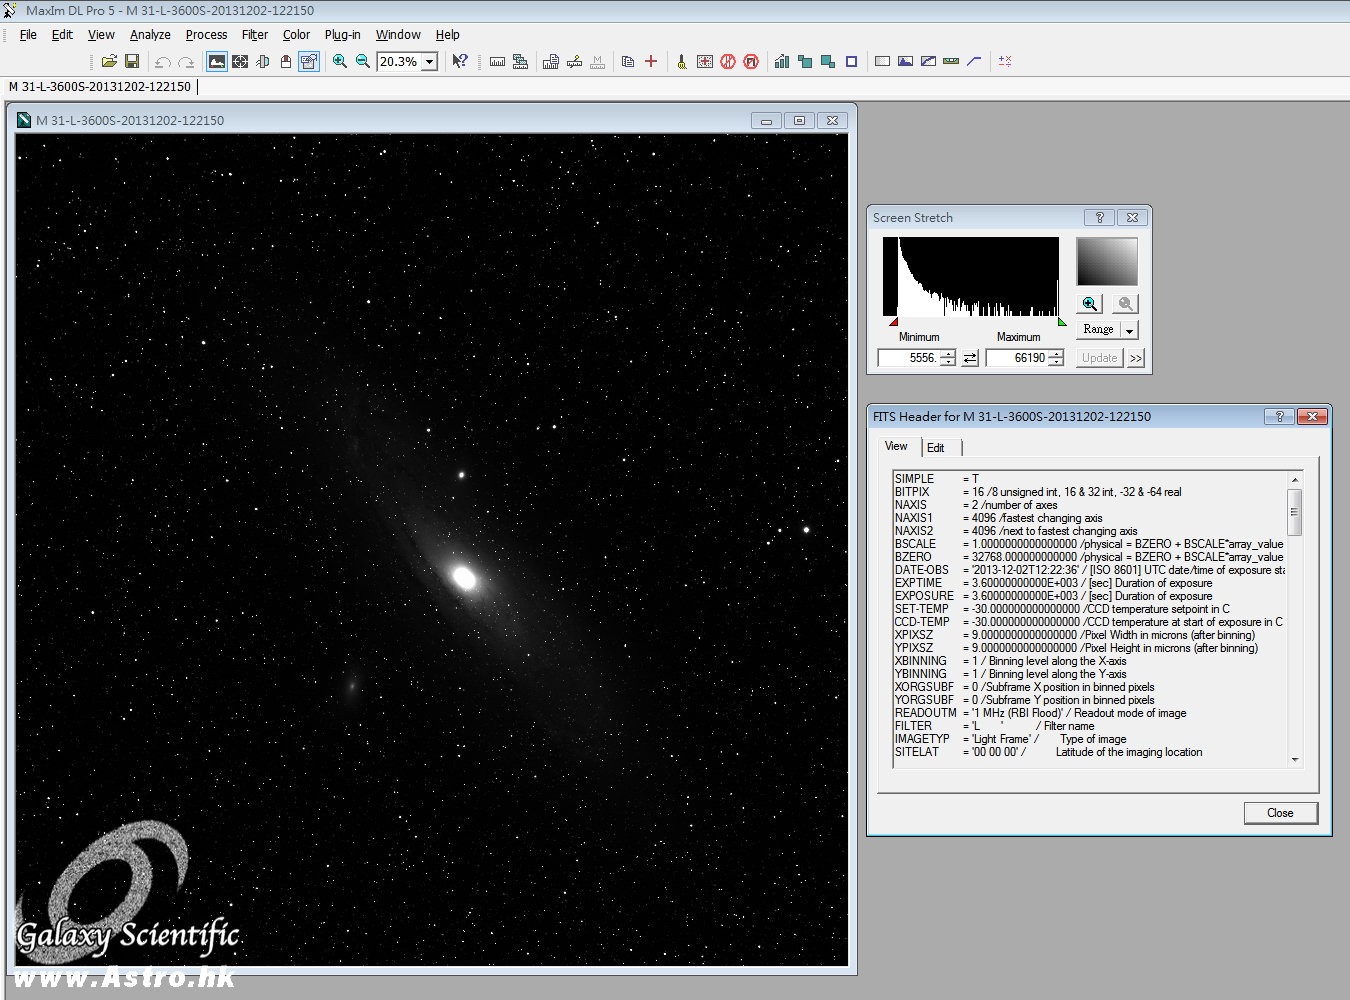Viewport: 1350px width, 1000px height.
Task: Click the toolbar Zoom In magnifier
Action: pos(340,62)
